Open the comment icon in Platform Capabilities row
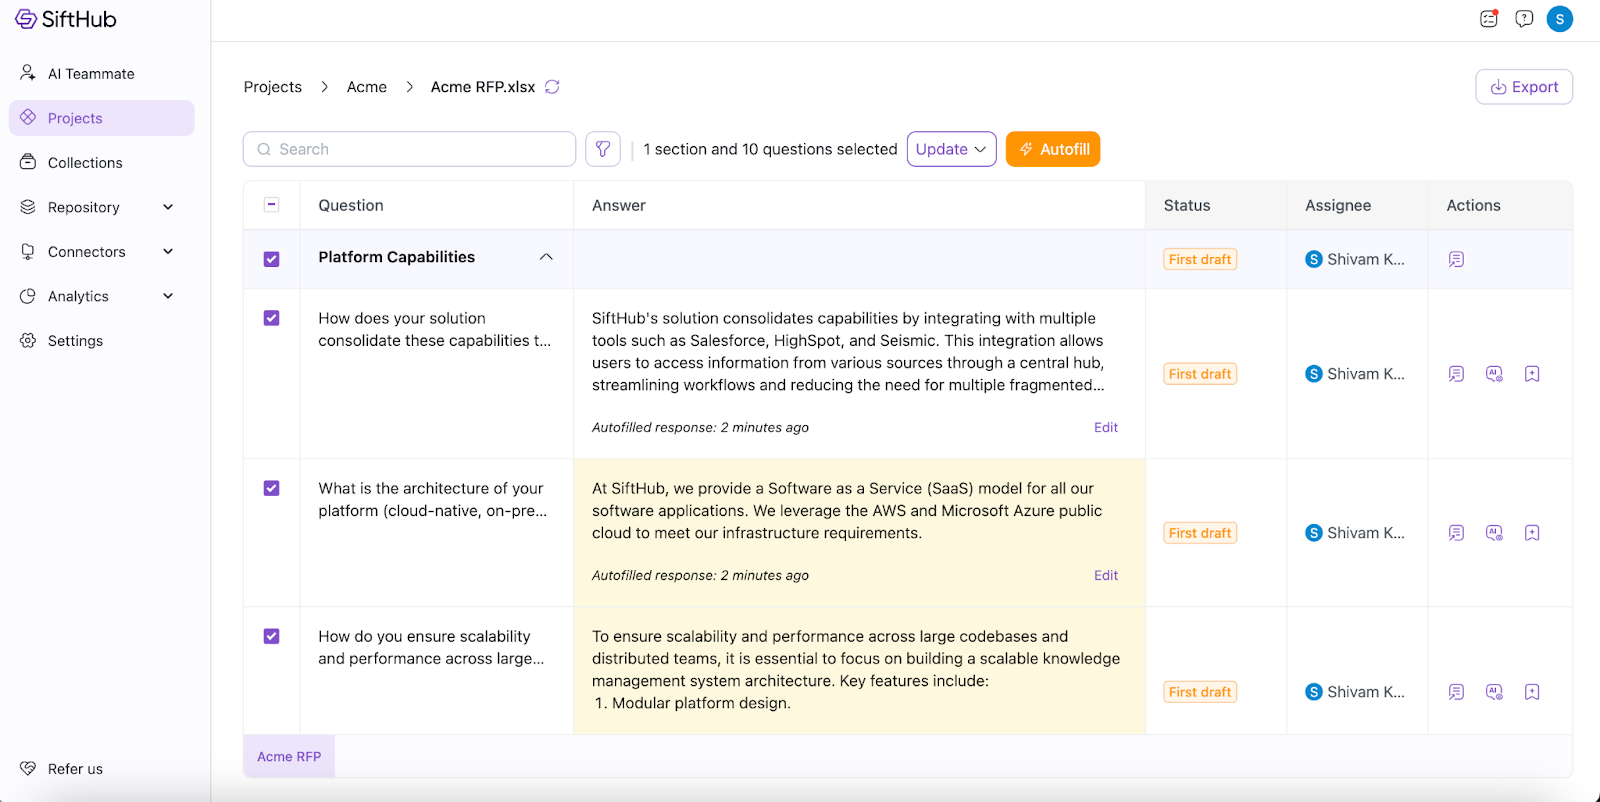 point(1456,259)
